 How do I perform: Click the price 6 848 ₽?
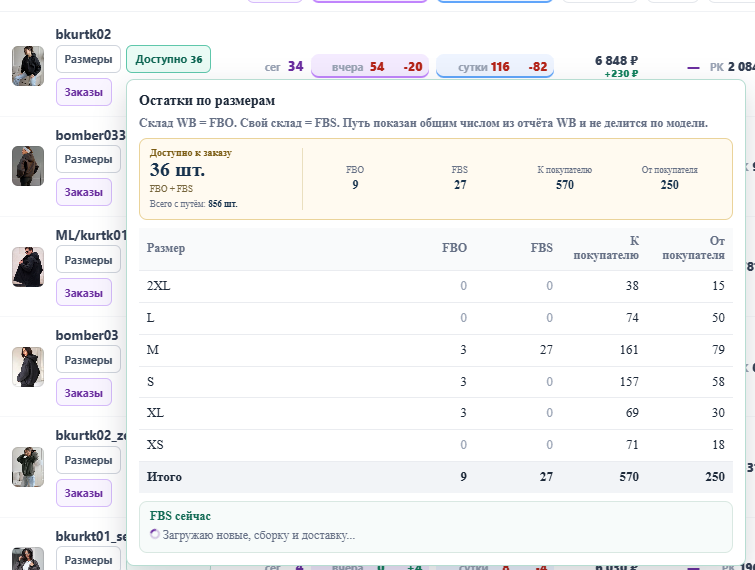pos(616,61)
